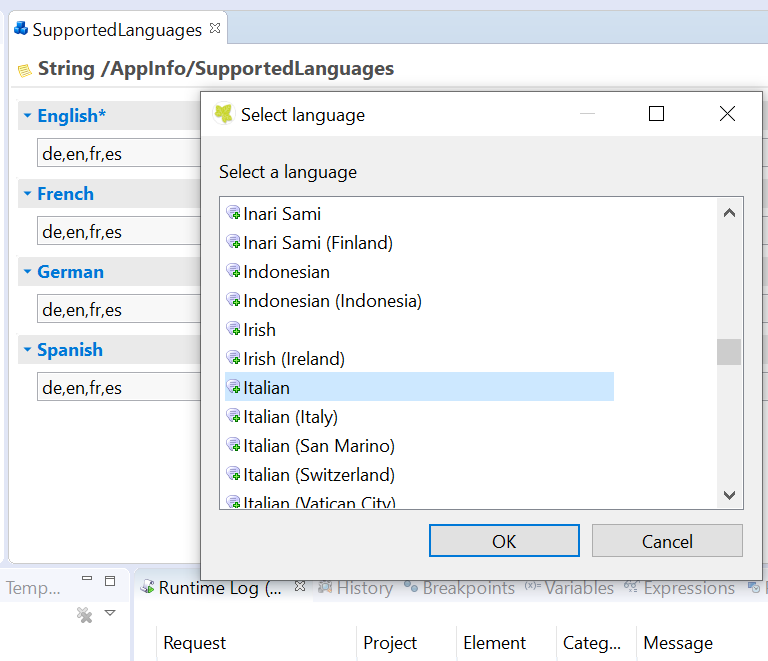Click the Select language dialog app icon
This screenshot has width=768, height=661.
coord(224,114)
